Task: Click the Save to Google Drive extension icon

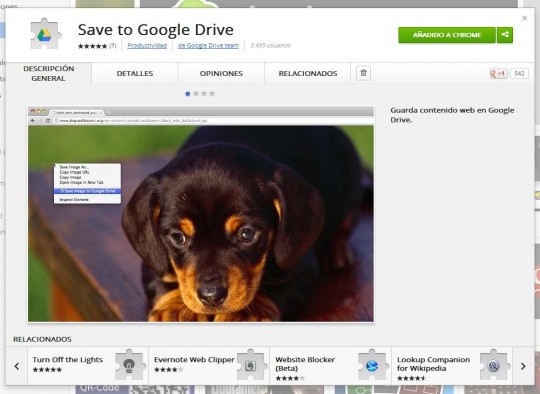Action: point(46,34)
